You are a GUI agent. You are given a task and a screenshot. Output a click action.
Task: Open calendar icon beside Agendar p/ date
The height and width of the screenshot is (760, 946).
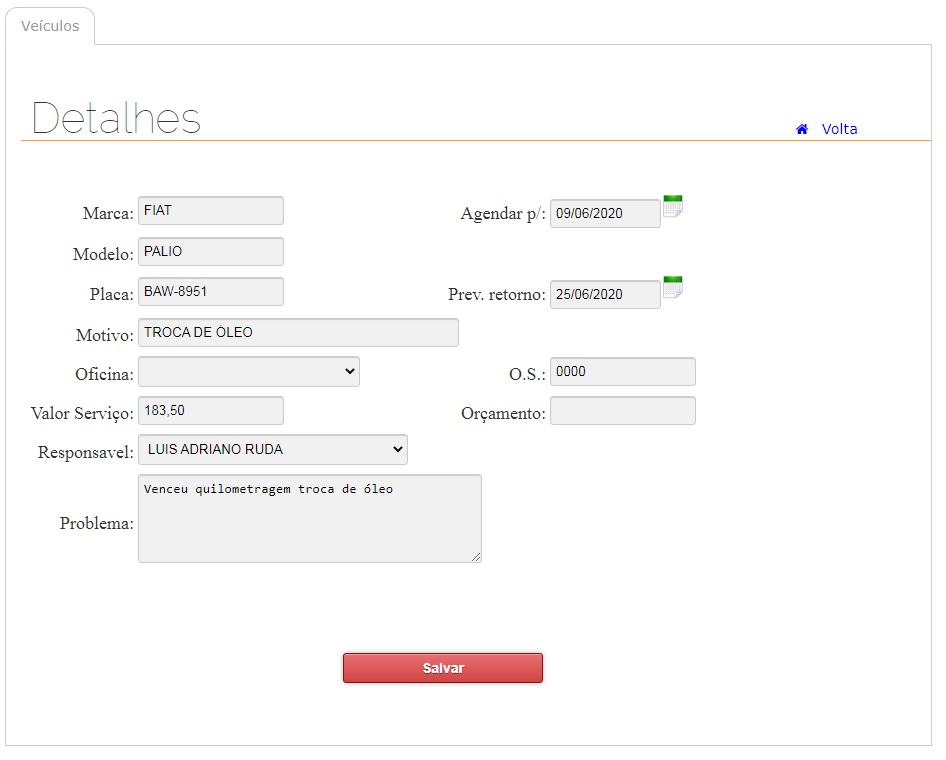673,207
